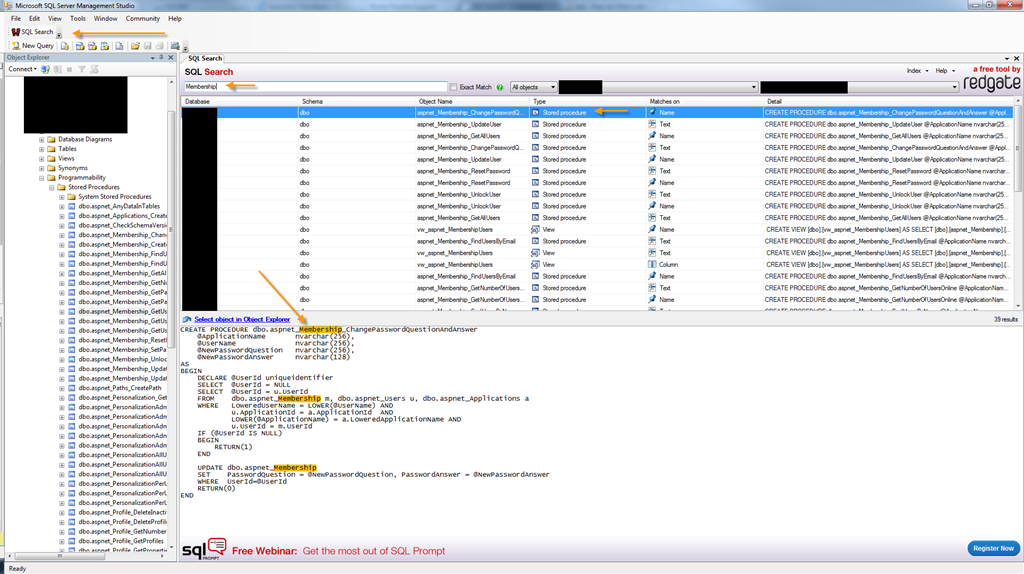This screenshot has width=1024, height=574.
Task: Sort results by Matches on column header
Action: coord(704,102)
